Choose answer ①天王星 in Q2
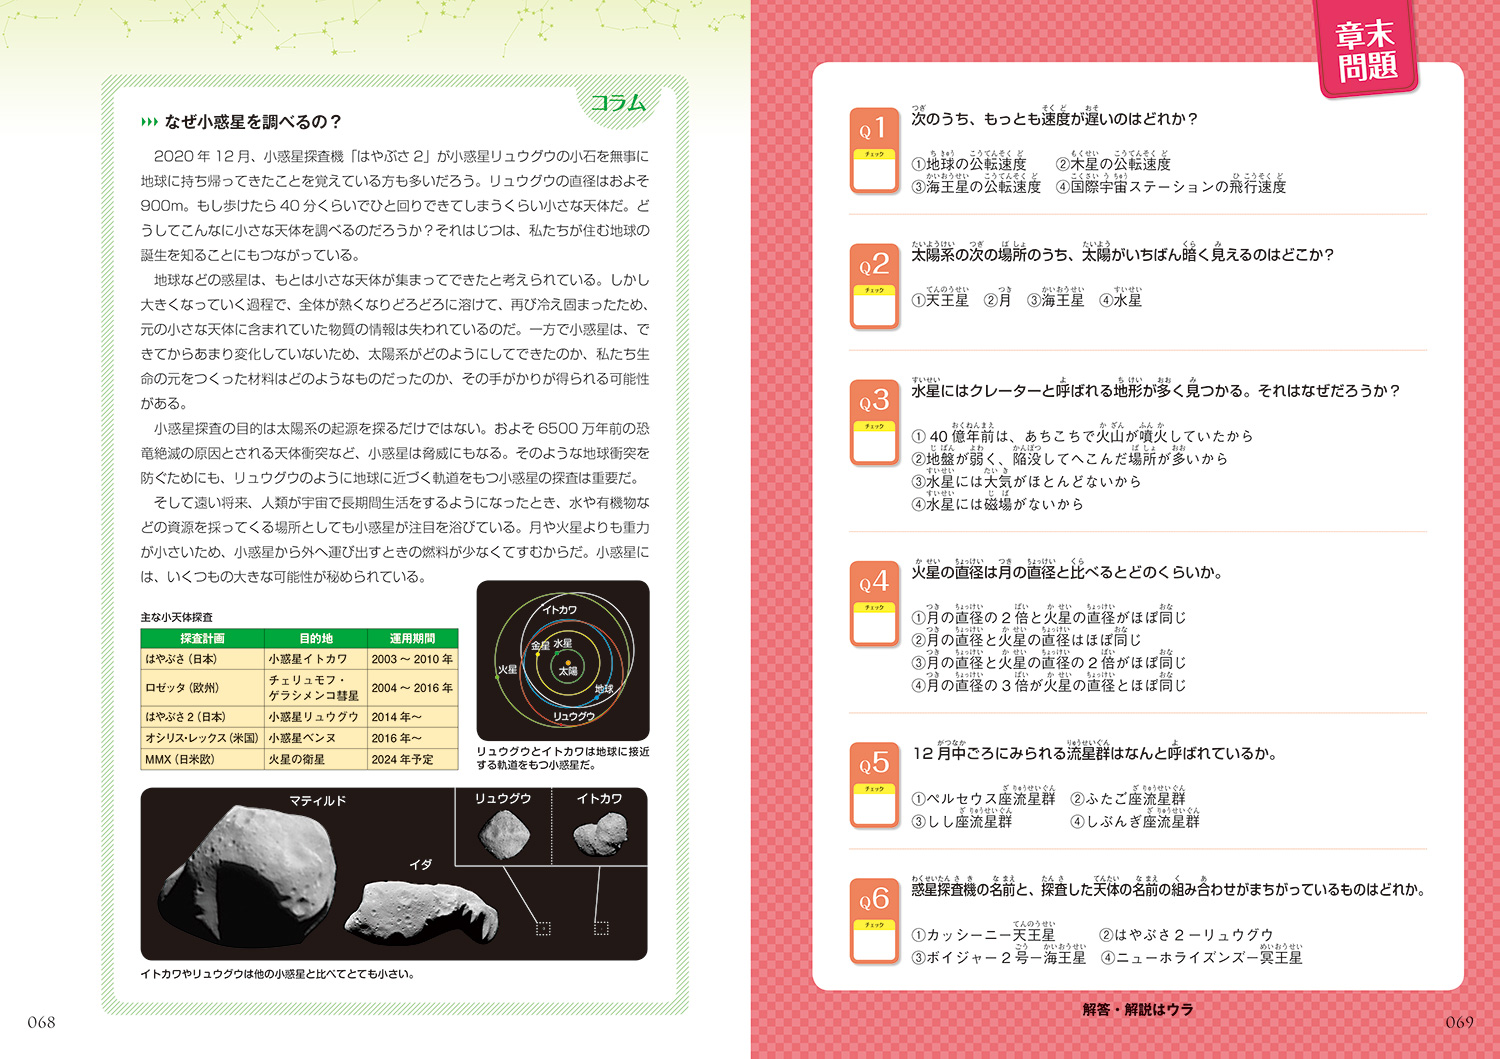The width and height of the screenshot is (1500, 1059). [x=940, y=300]
